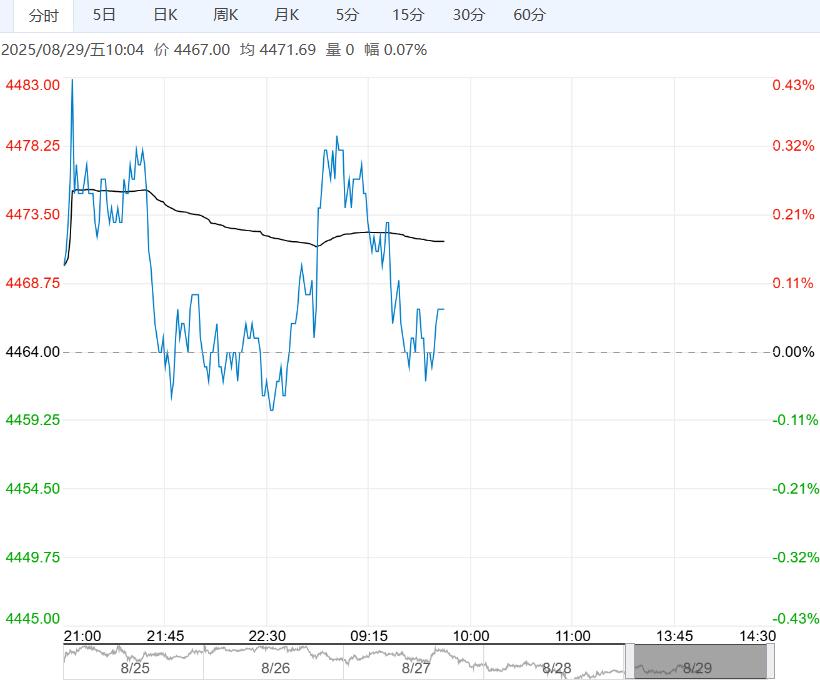The image size is (820, 682).
Task: Click the 0.43% top percentage label
Action: pyautogui.click(x=793, y=85)
